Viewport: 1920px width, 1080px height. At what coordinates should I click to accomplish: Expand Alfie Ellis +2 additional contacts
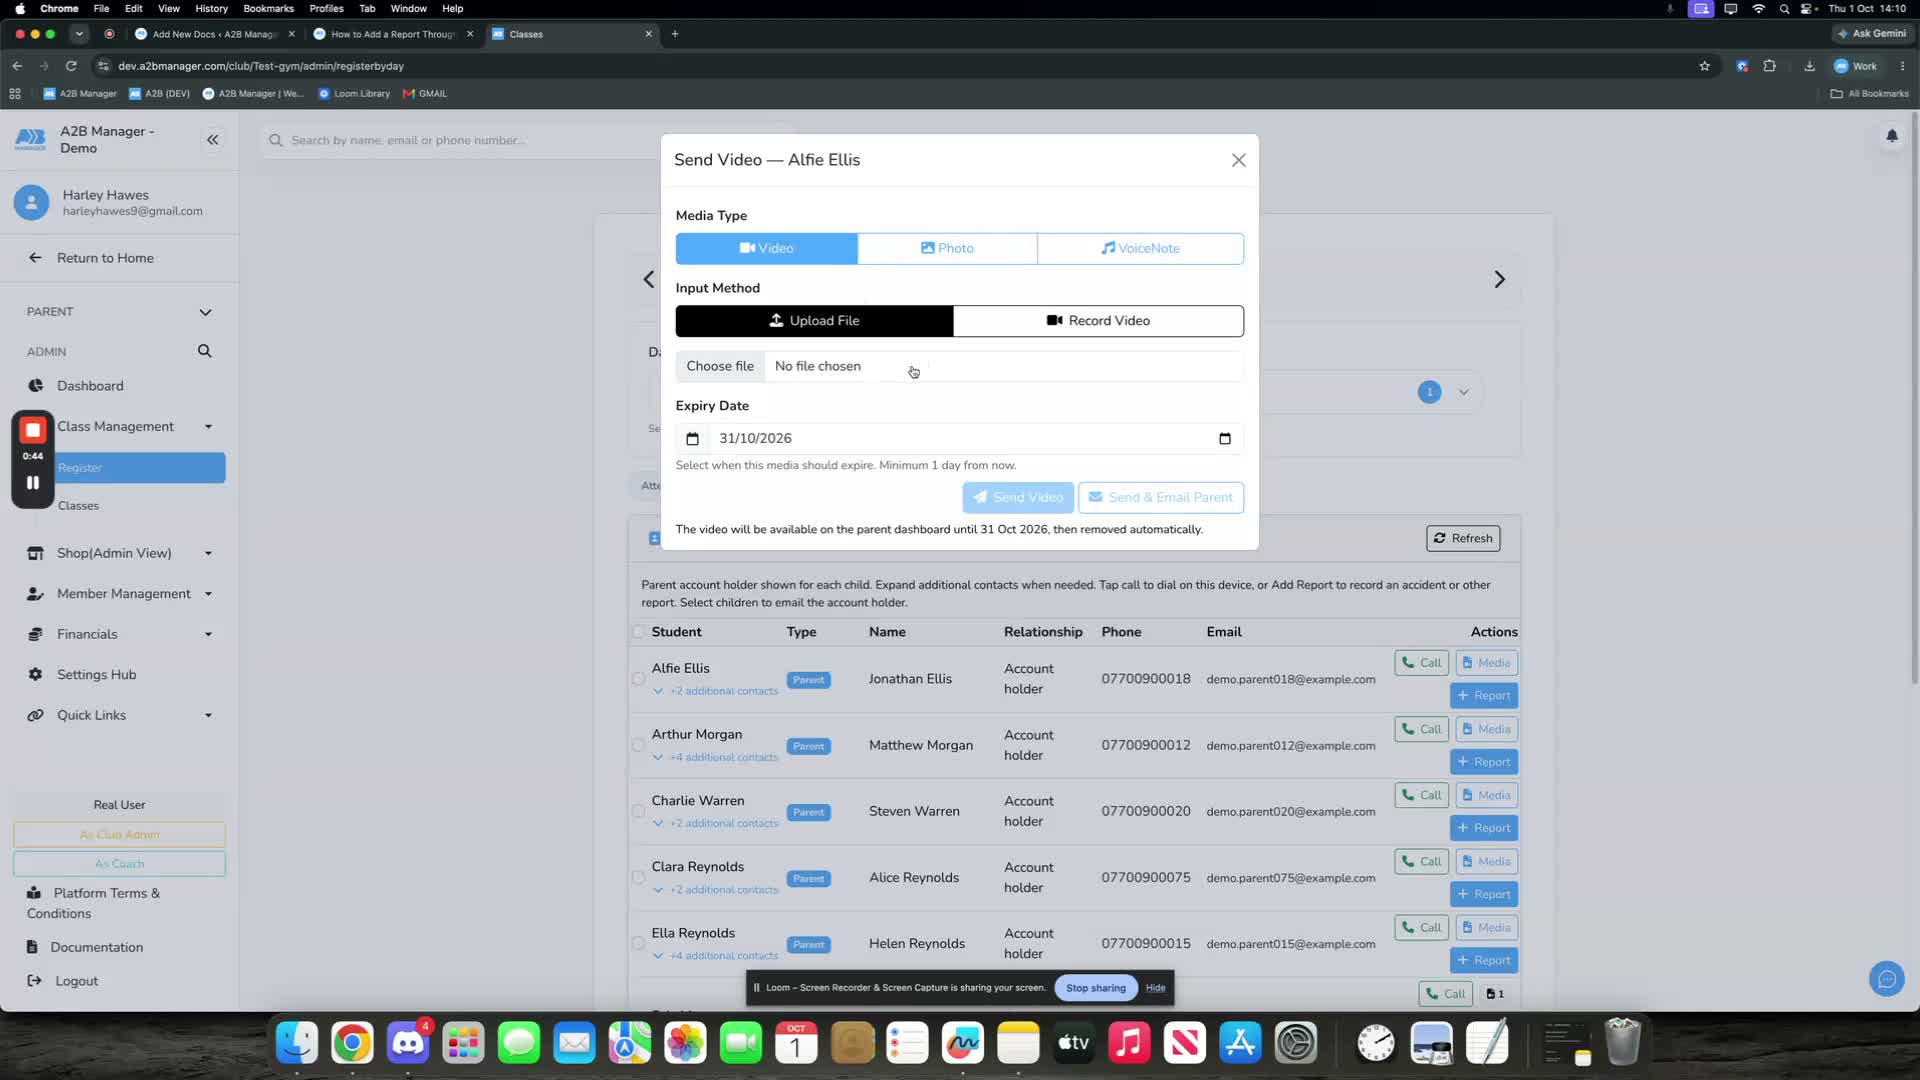pyautogui.click(x=716, y=691)
